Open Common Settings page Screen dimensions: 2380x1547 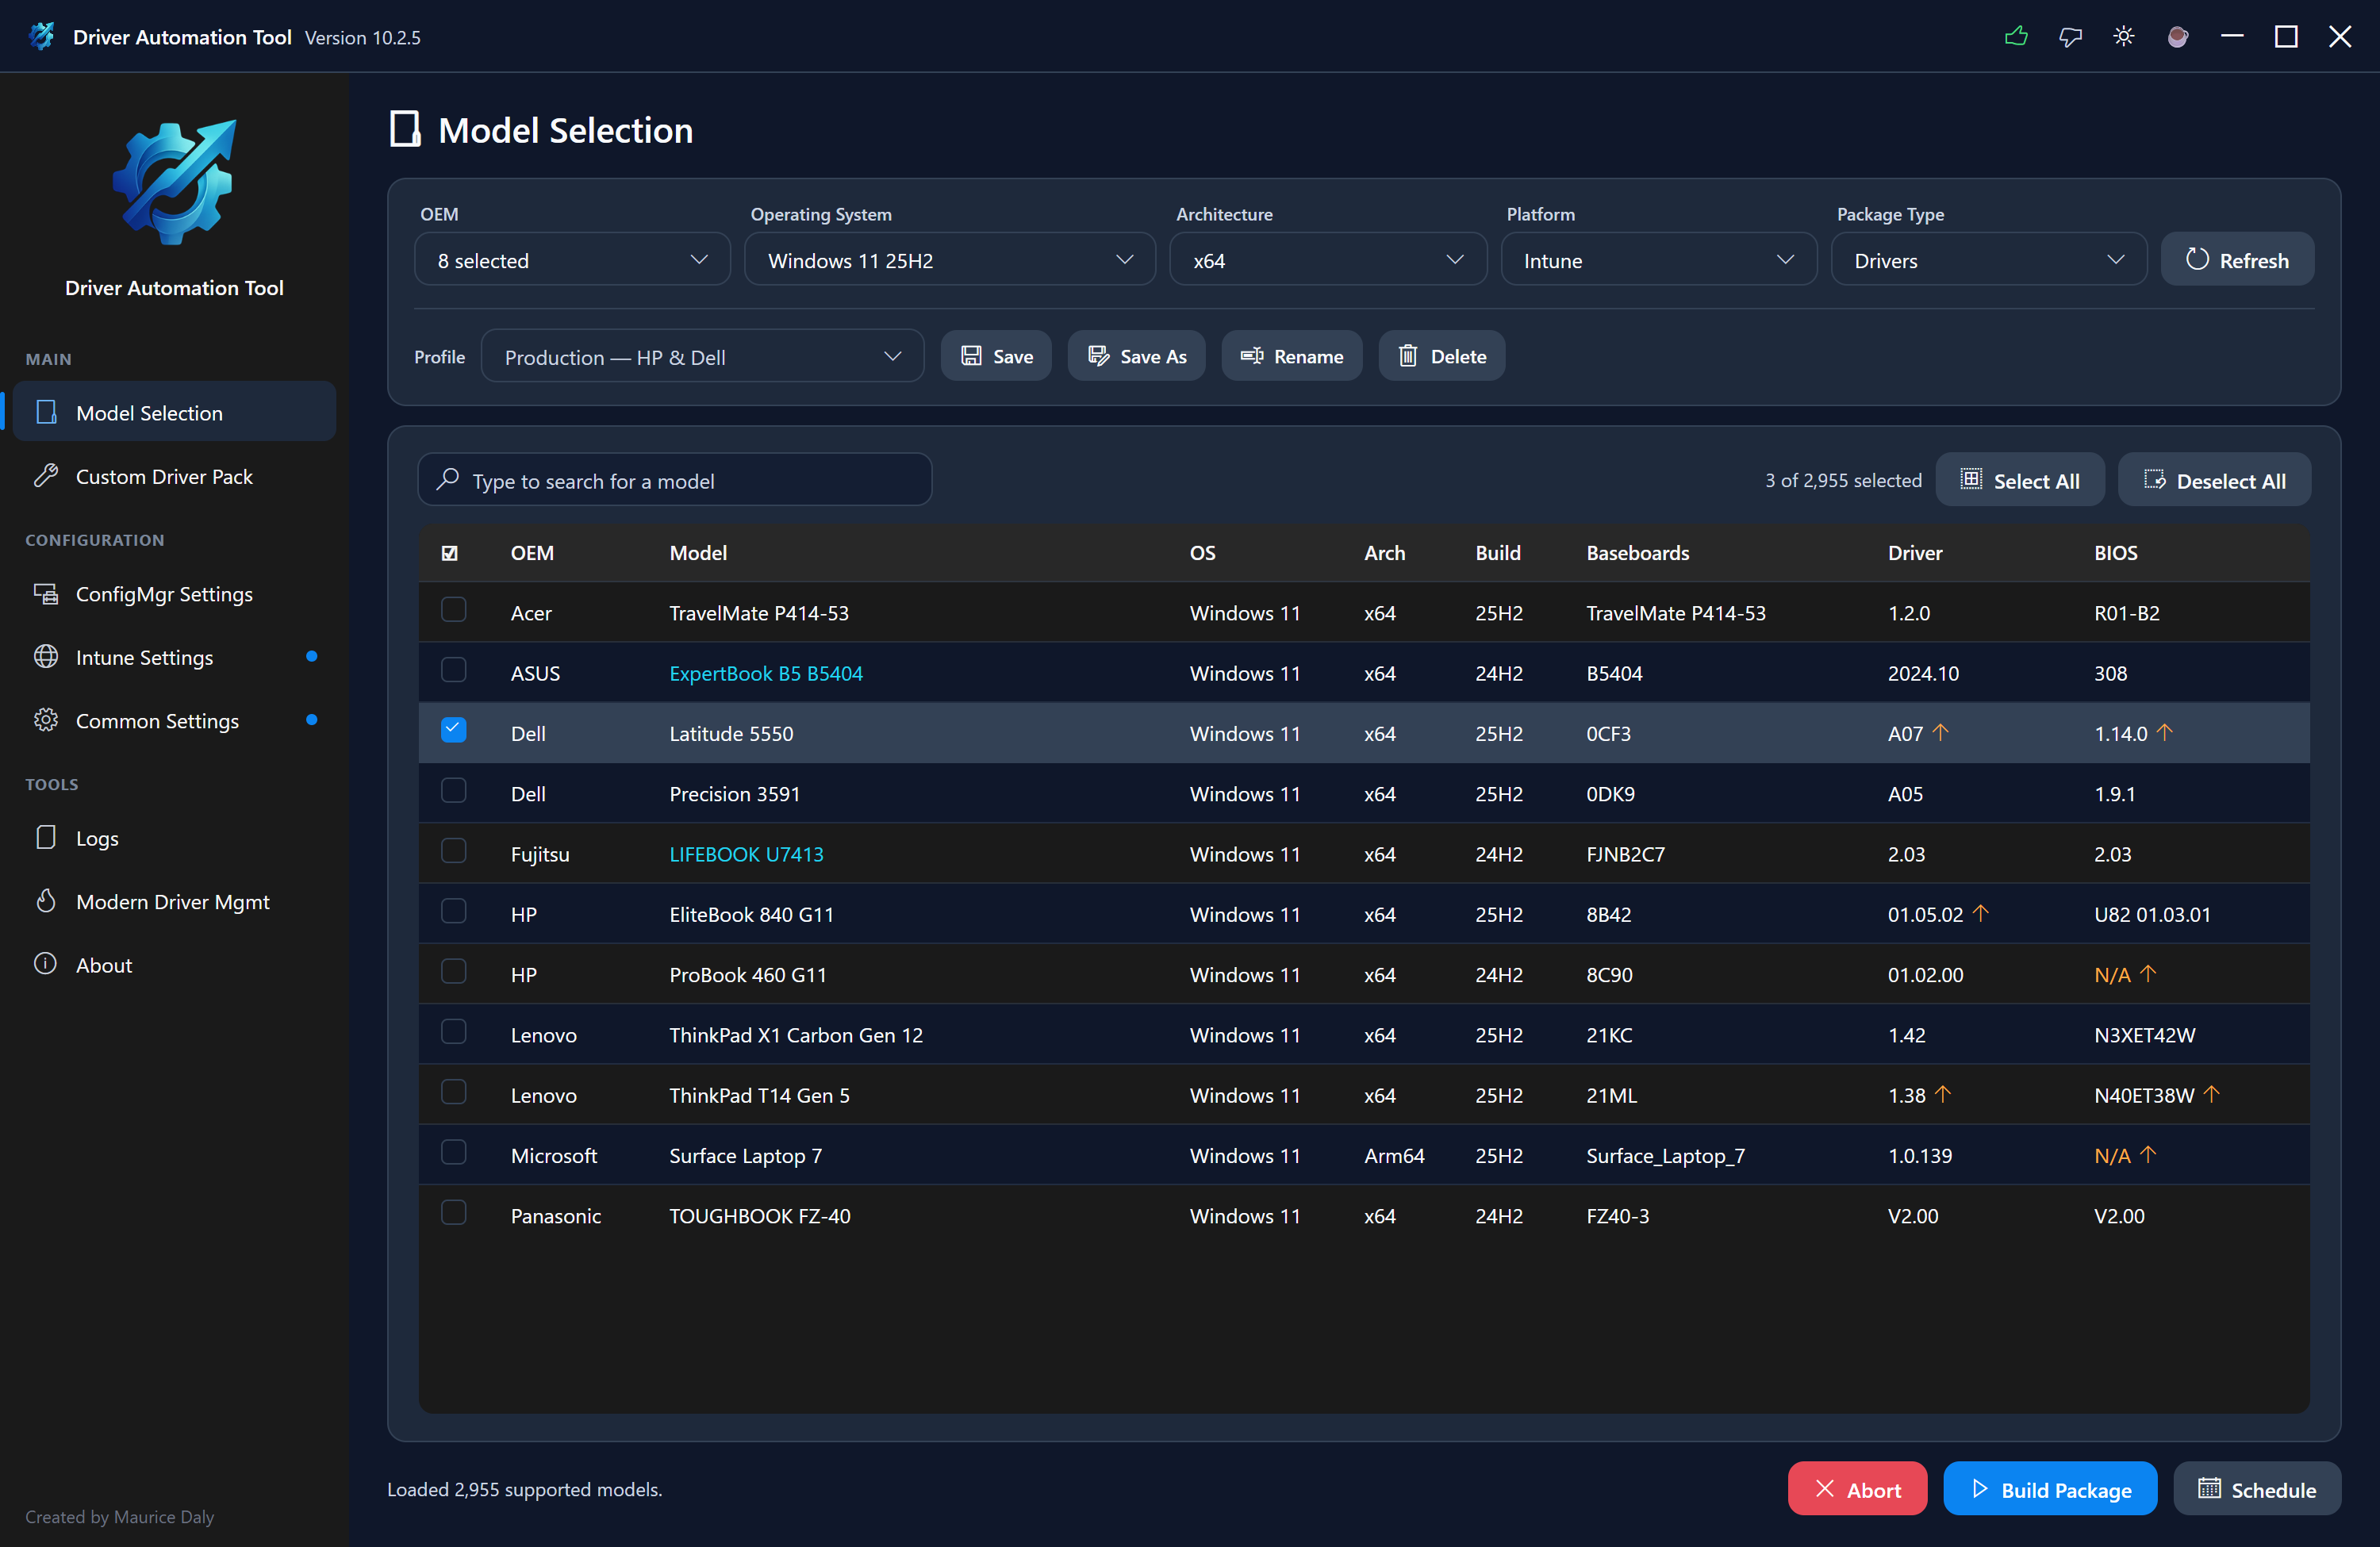174,721
